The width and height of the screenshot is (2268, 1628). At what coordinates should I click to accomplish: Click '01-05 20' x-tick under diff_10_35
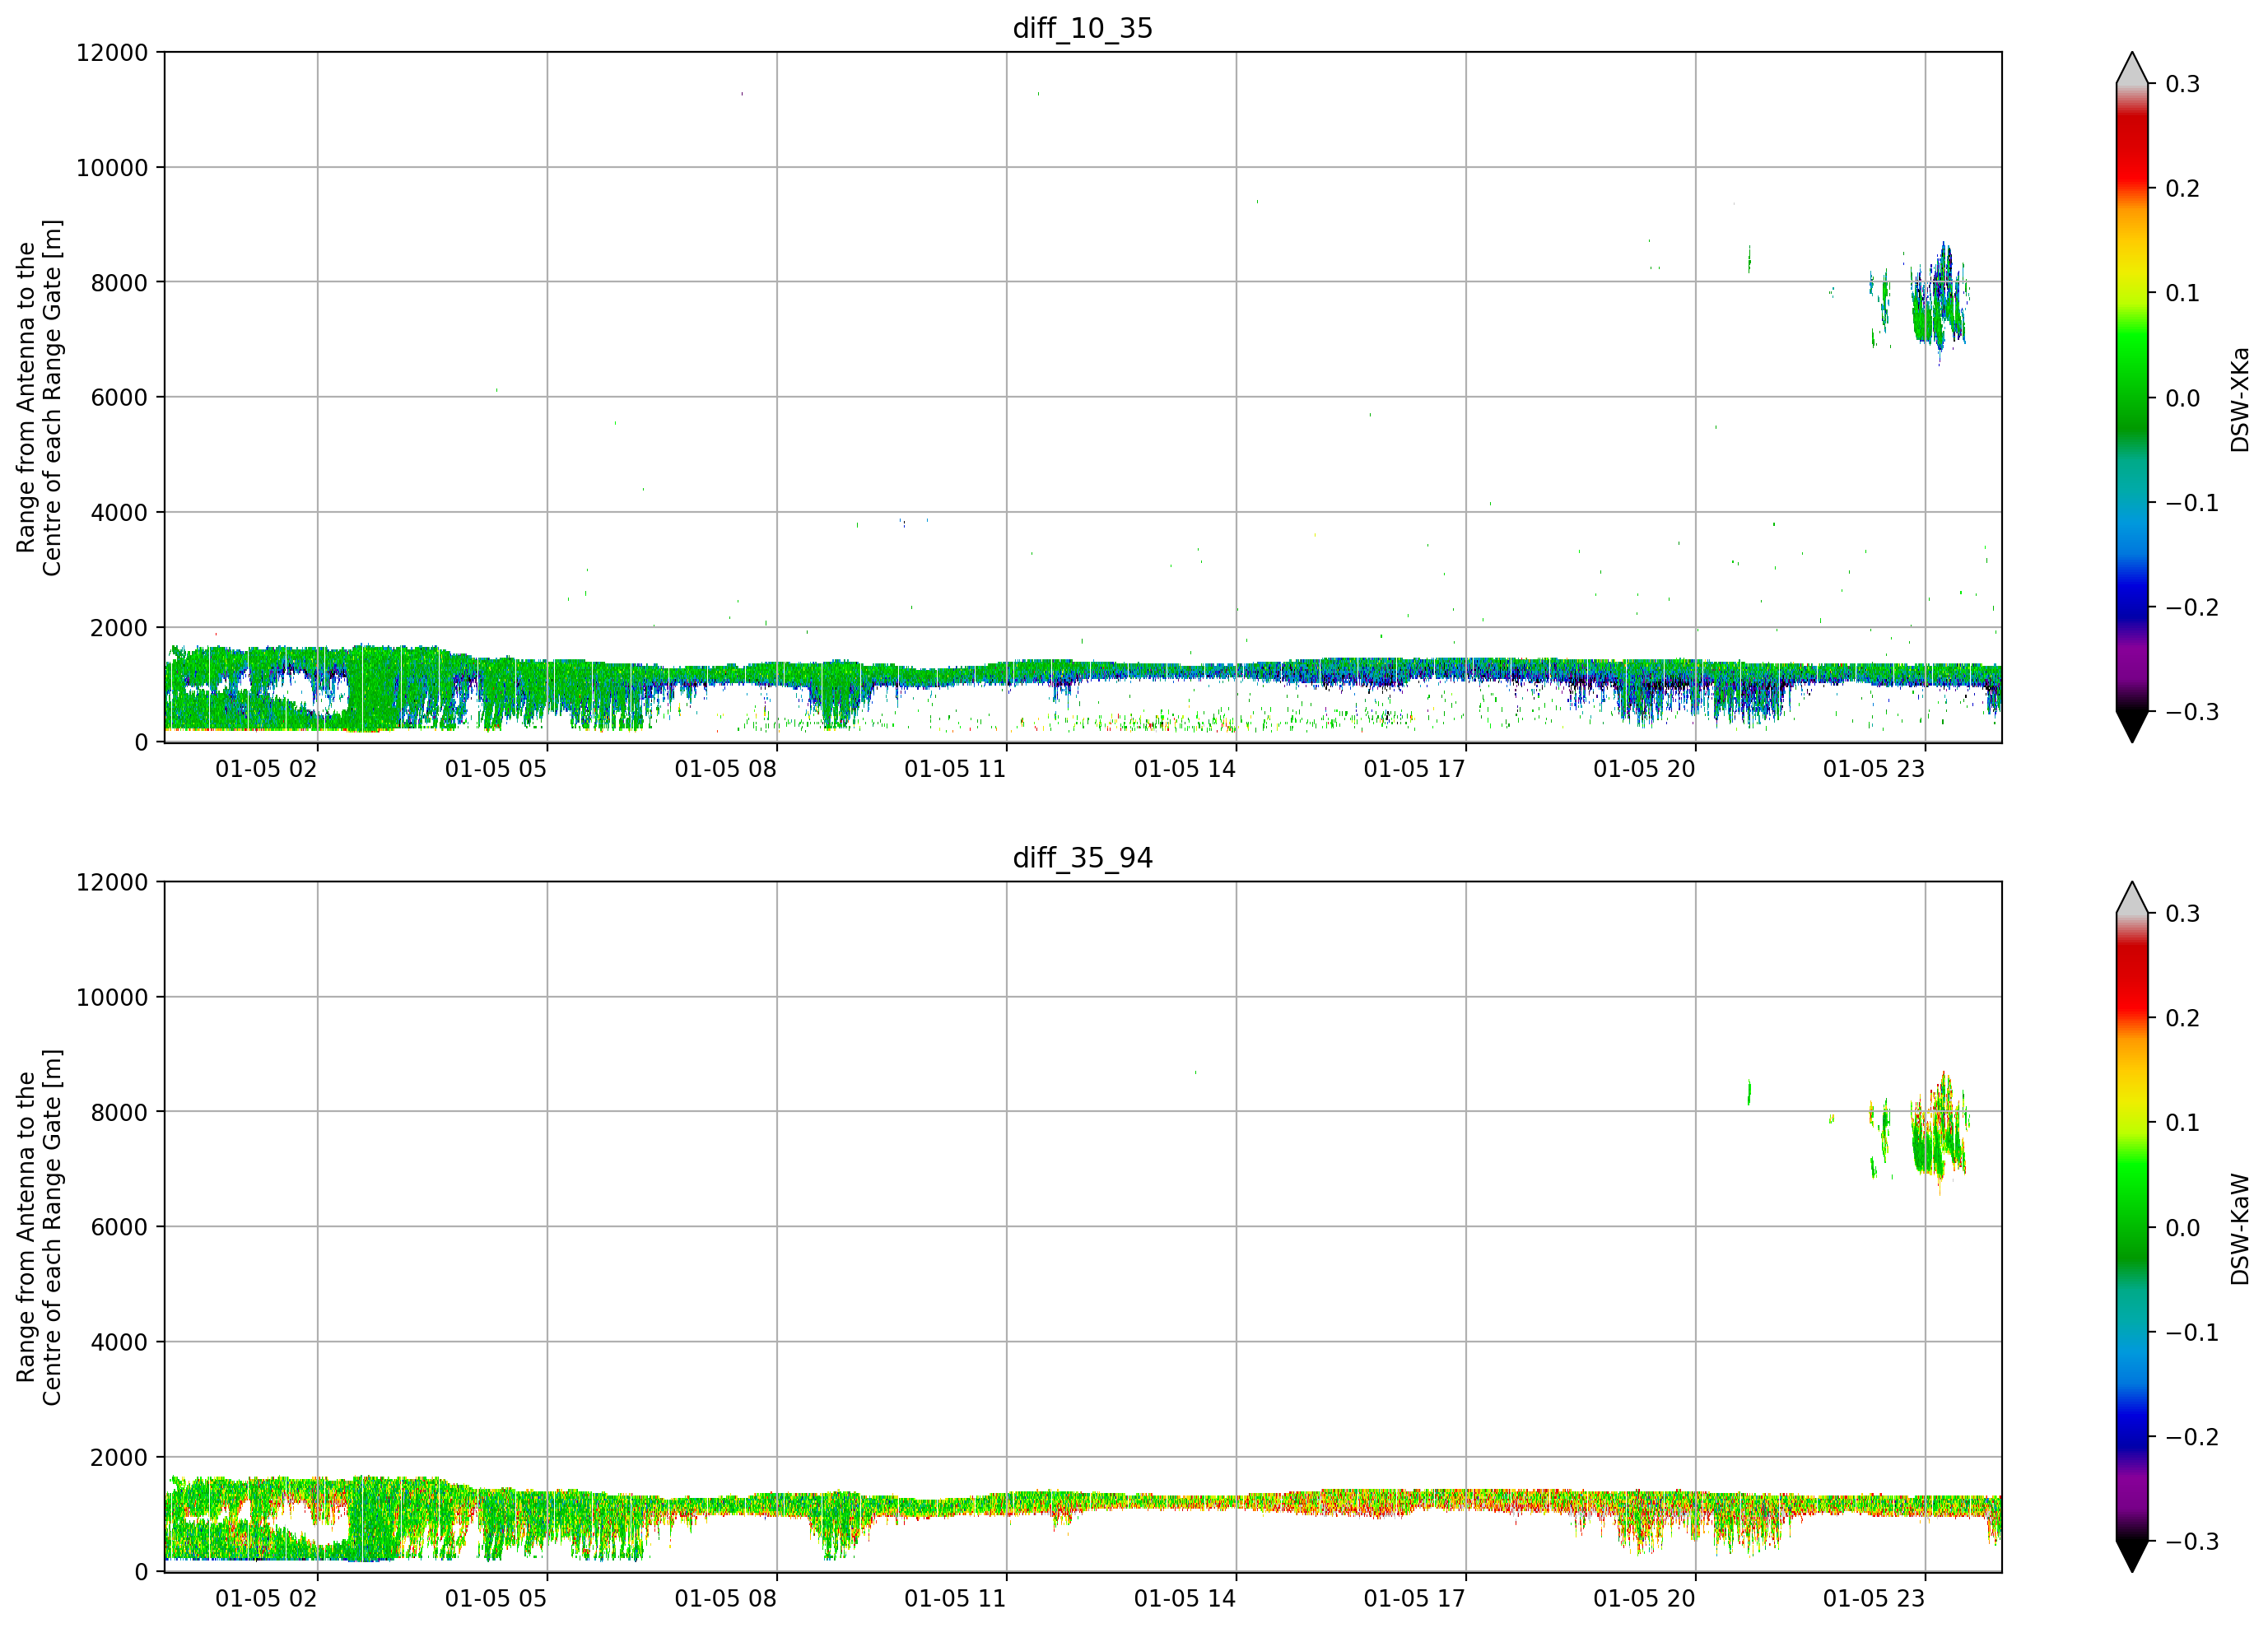[1644, 769]
